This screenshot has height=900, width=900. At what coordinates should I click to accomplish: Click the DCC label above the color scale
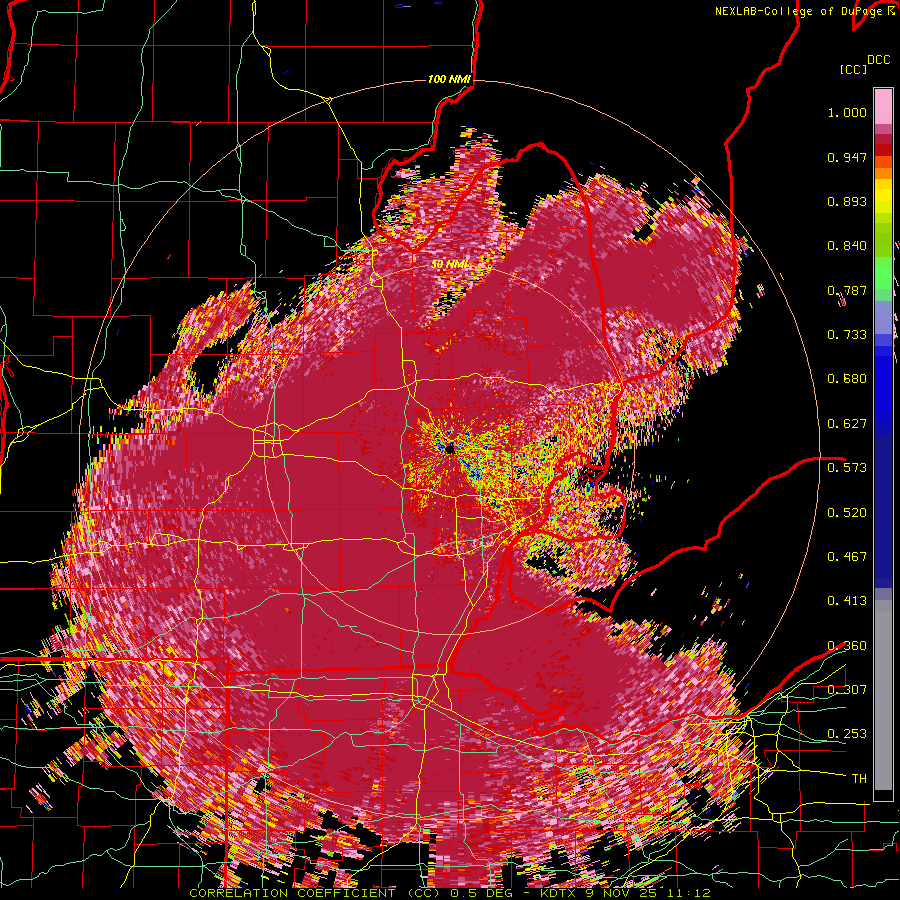(878, 60)
